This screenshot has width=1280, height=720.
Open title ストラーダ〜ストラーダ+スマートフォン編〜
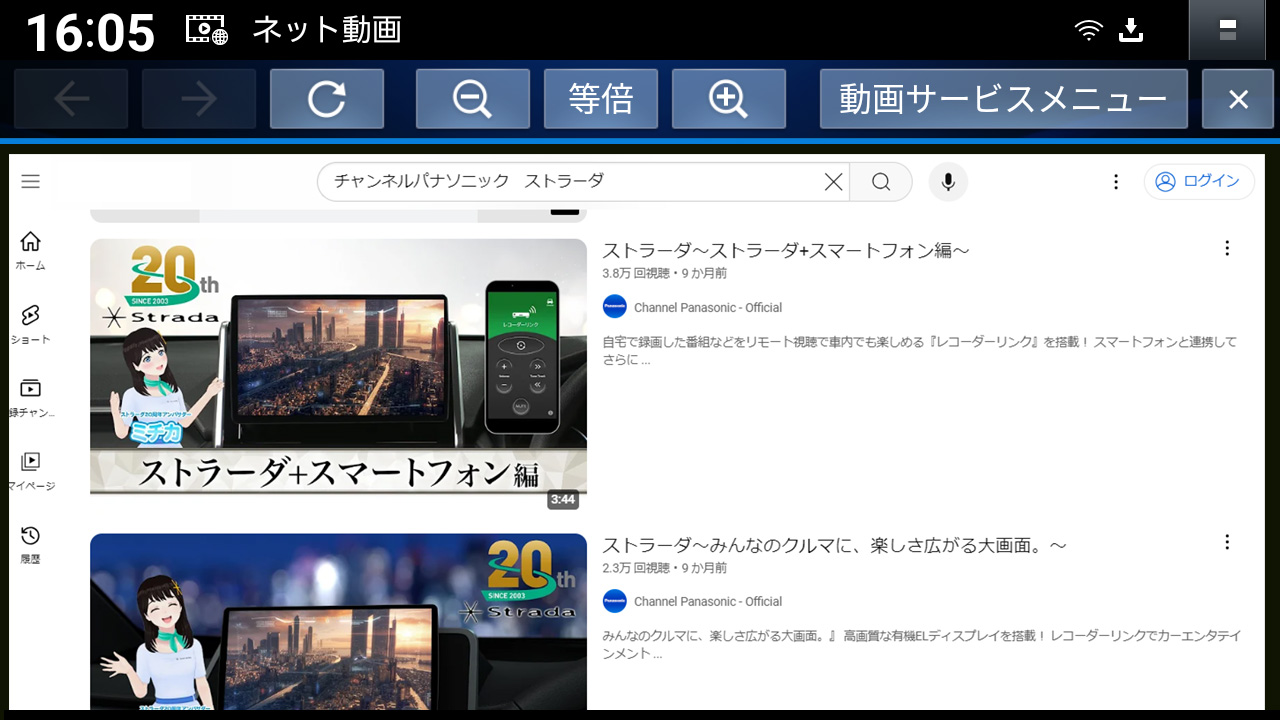786,250
